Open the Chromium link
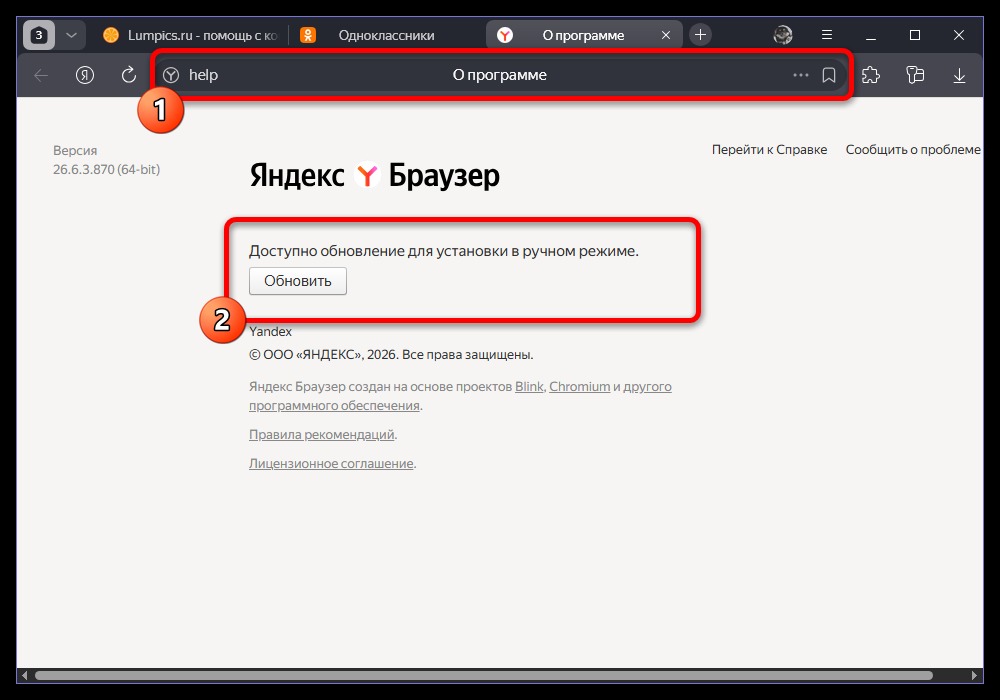This screenshot has height=700, width=1000. [x=580, y=387]
